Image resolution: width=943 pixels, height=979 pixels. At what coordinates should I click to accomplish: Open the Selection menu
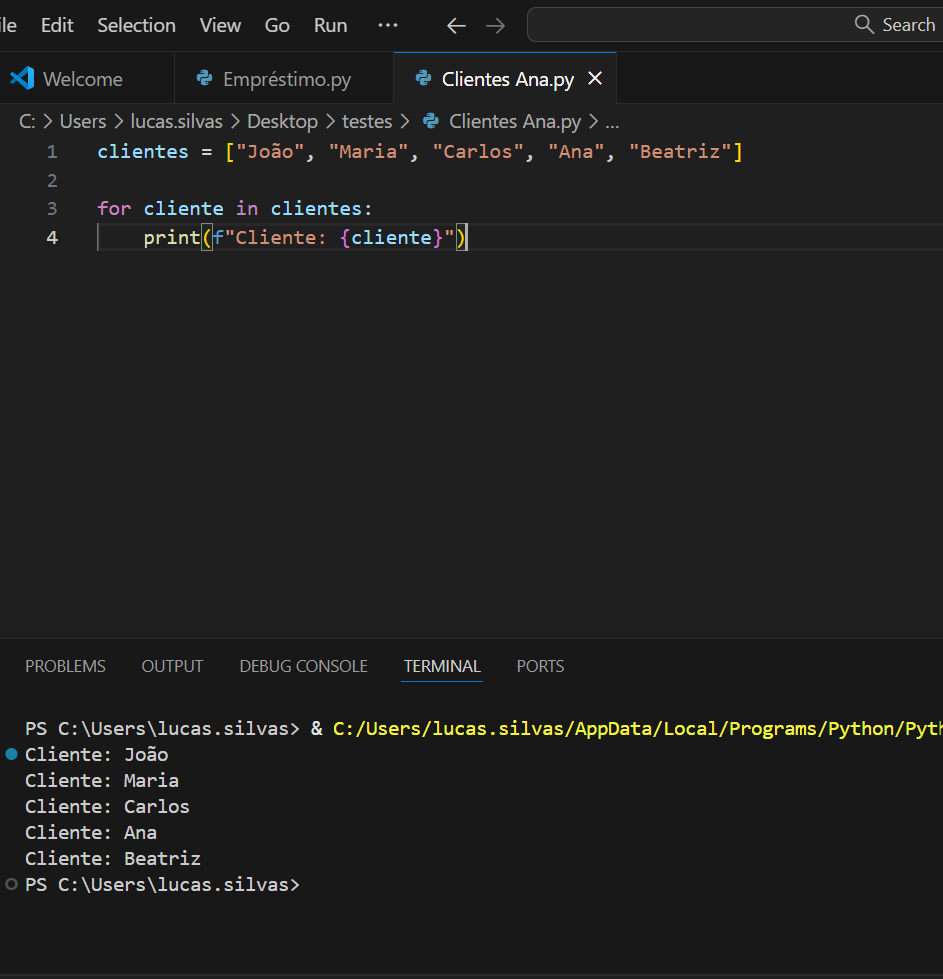tap(136, 25)
